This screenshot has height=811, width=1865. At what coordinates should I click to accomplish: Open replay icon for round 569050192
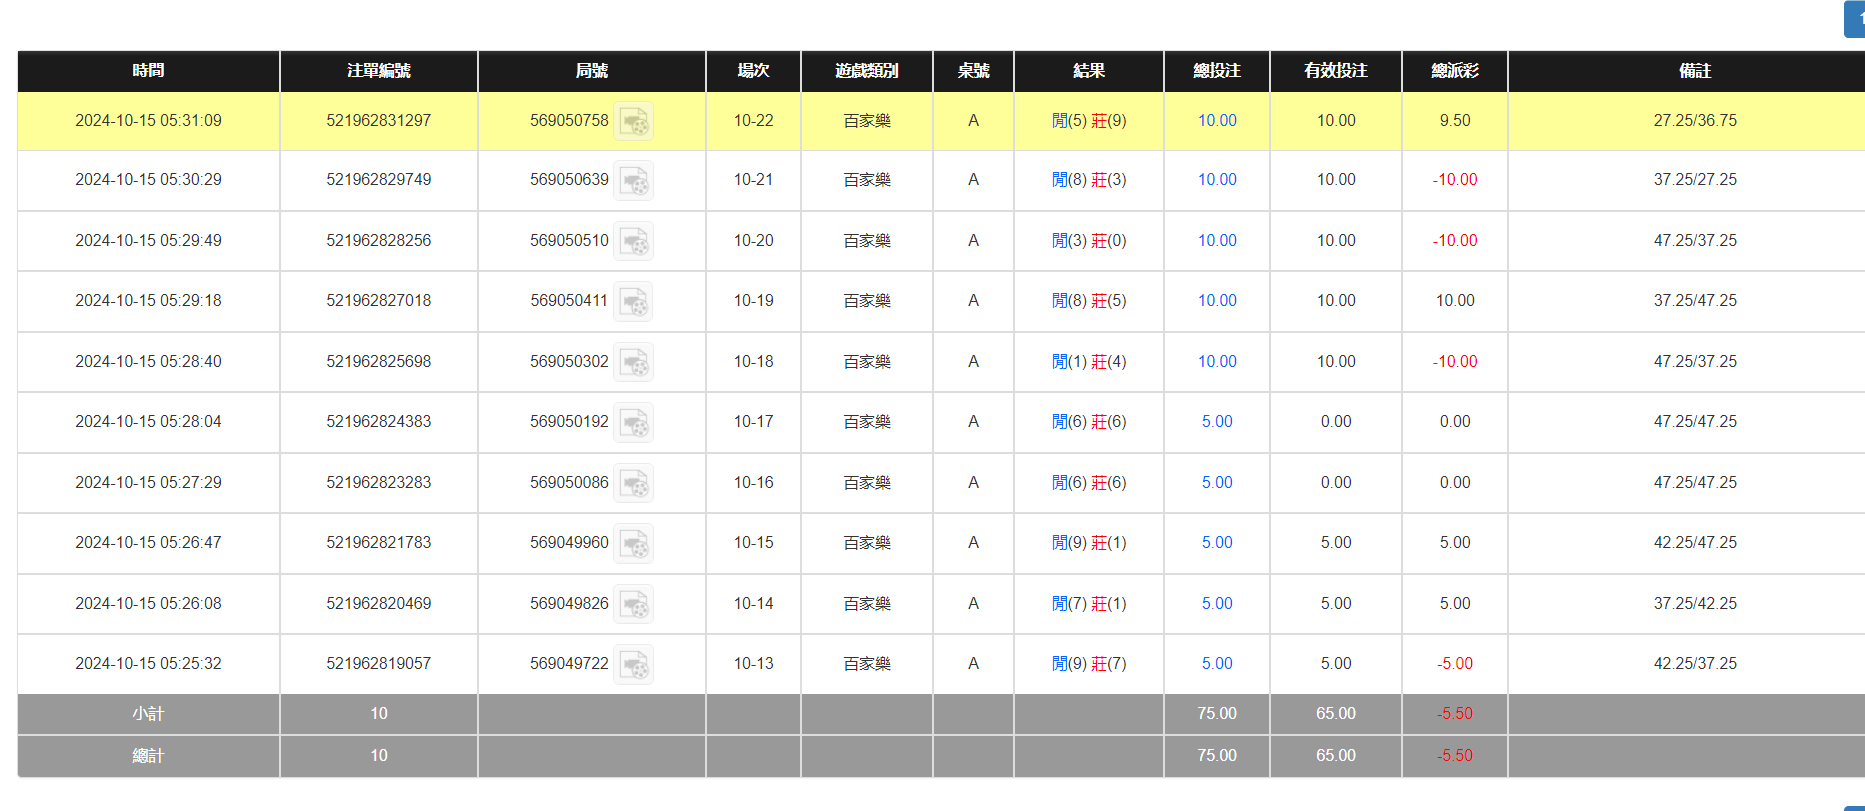[633, 423]
